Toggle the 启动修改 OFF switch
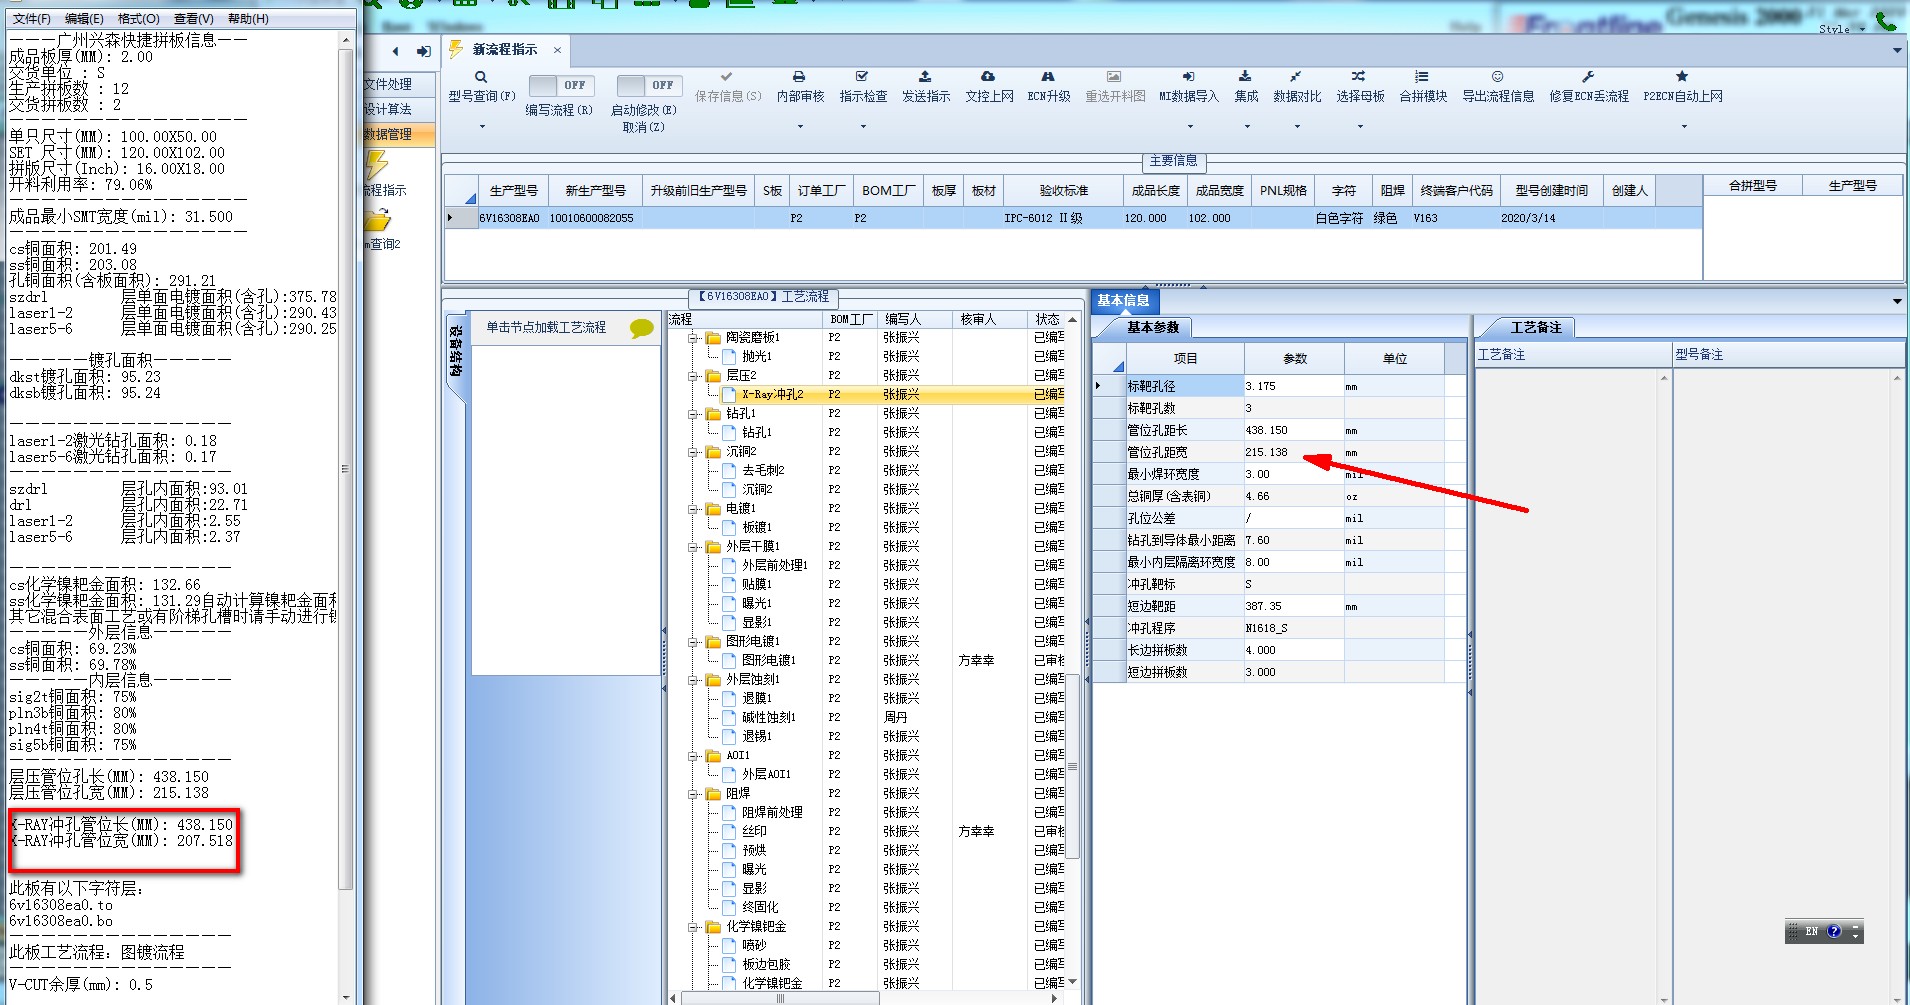Screen dimensions: 1910x1005 click(649, 86)
